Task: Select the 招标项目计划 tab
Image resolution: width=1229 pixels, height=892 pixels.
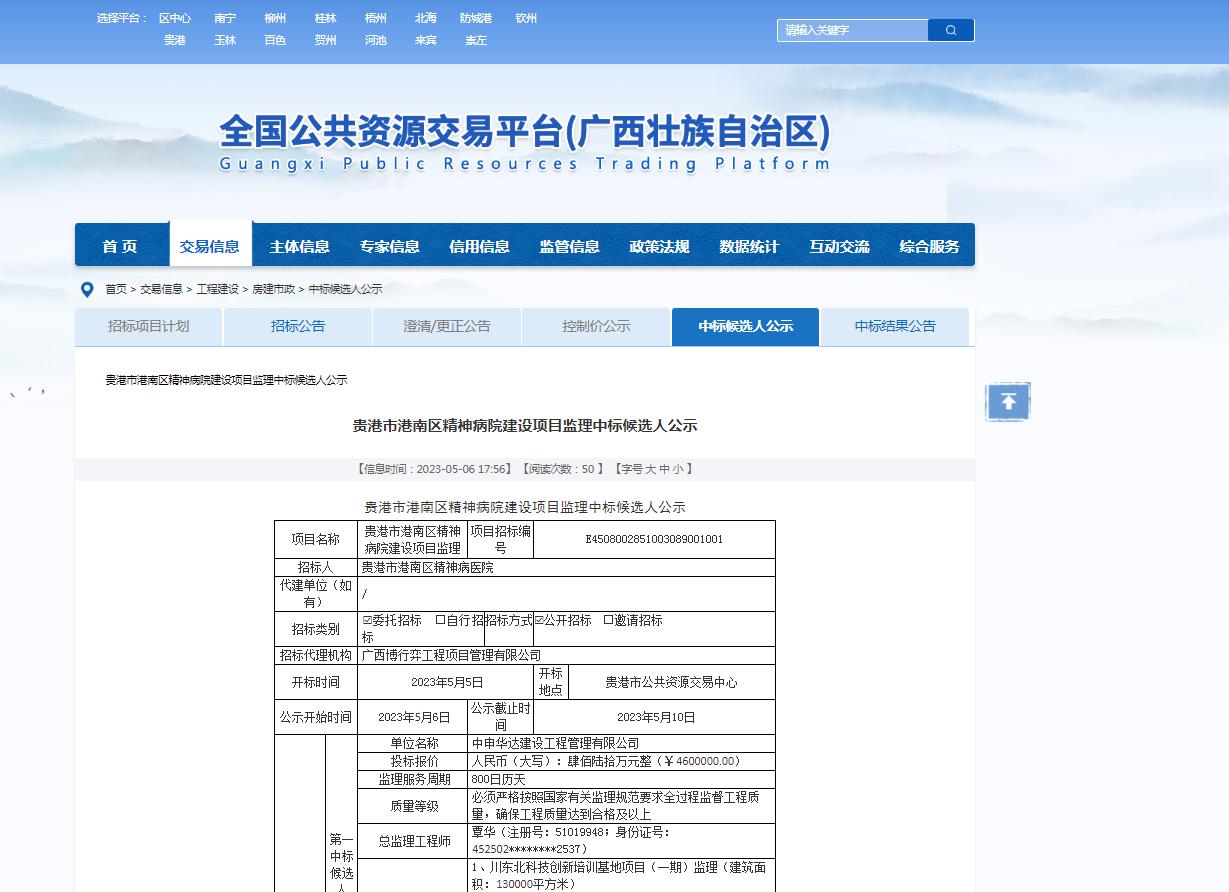Action: tap(148, 326)
